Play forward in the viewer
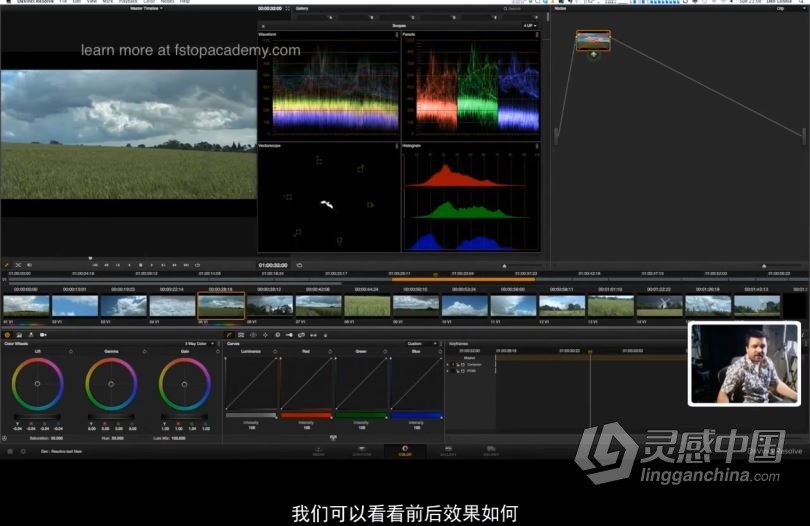This screenshot has height=526, width=810. [151, 265]
